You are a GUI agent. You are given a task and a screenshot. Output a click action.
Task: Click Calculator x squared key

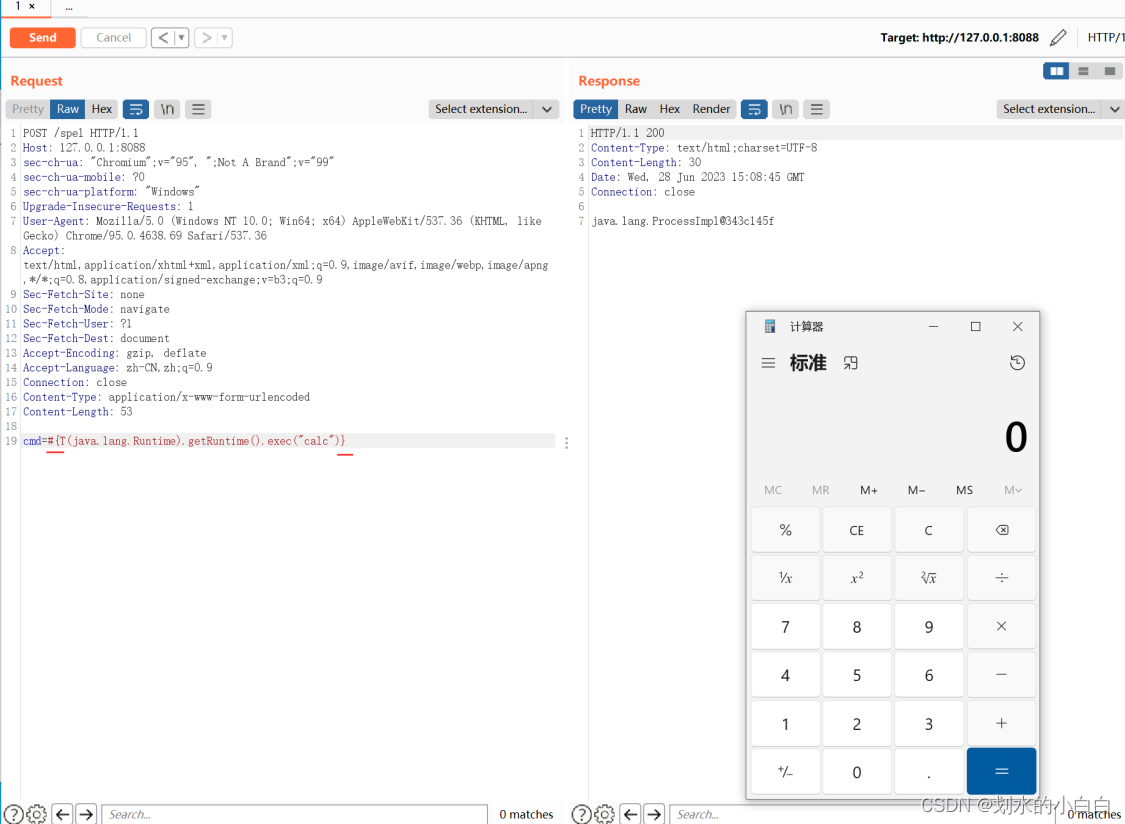coord(857,578)
